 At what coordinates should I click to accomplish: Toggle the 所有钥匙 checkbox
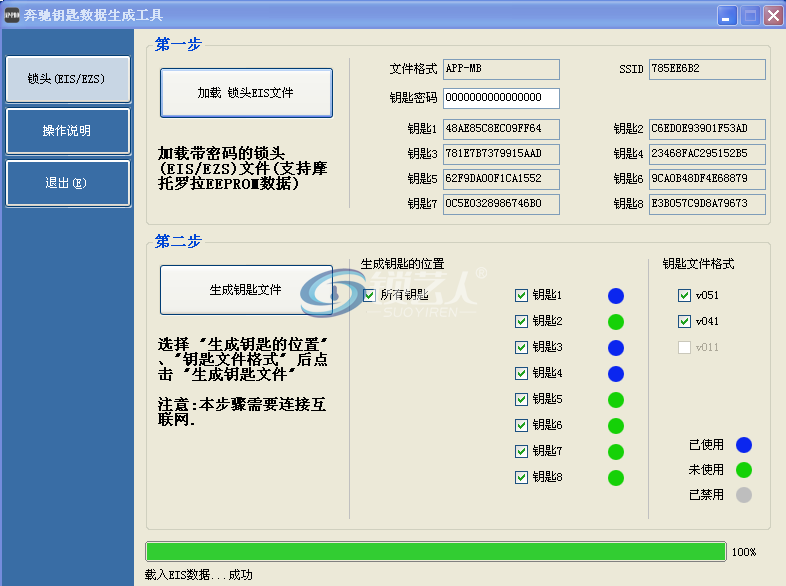point(369,295)
